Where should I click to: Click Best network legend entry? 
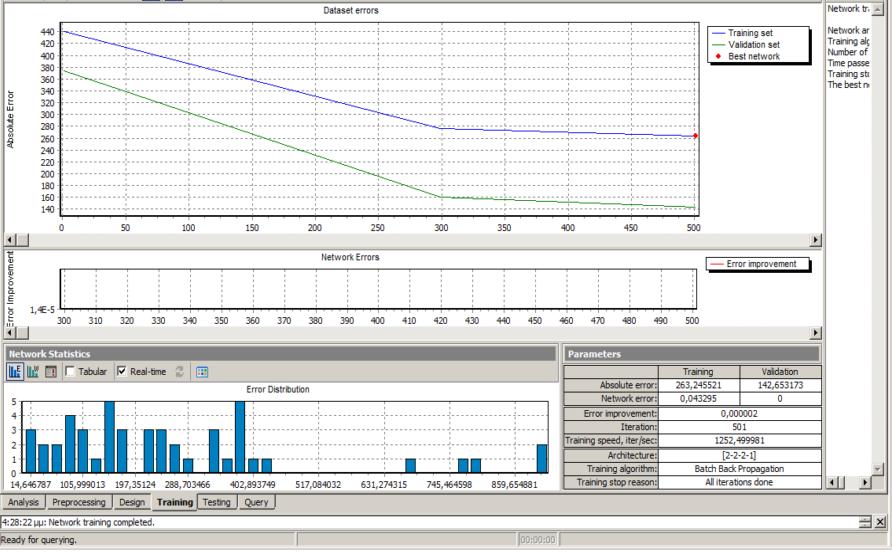coord(747,56)
